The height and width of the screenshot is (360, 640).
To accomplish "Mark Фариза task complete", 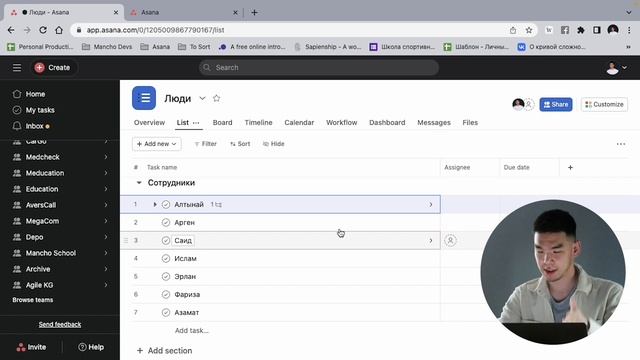I will click(x=166, y=294).
